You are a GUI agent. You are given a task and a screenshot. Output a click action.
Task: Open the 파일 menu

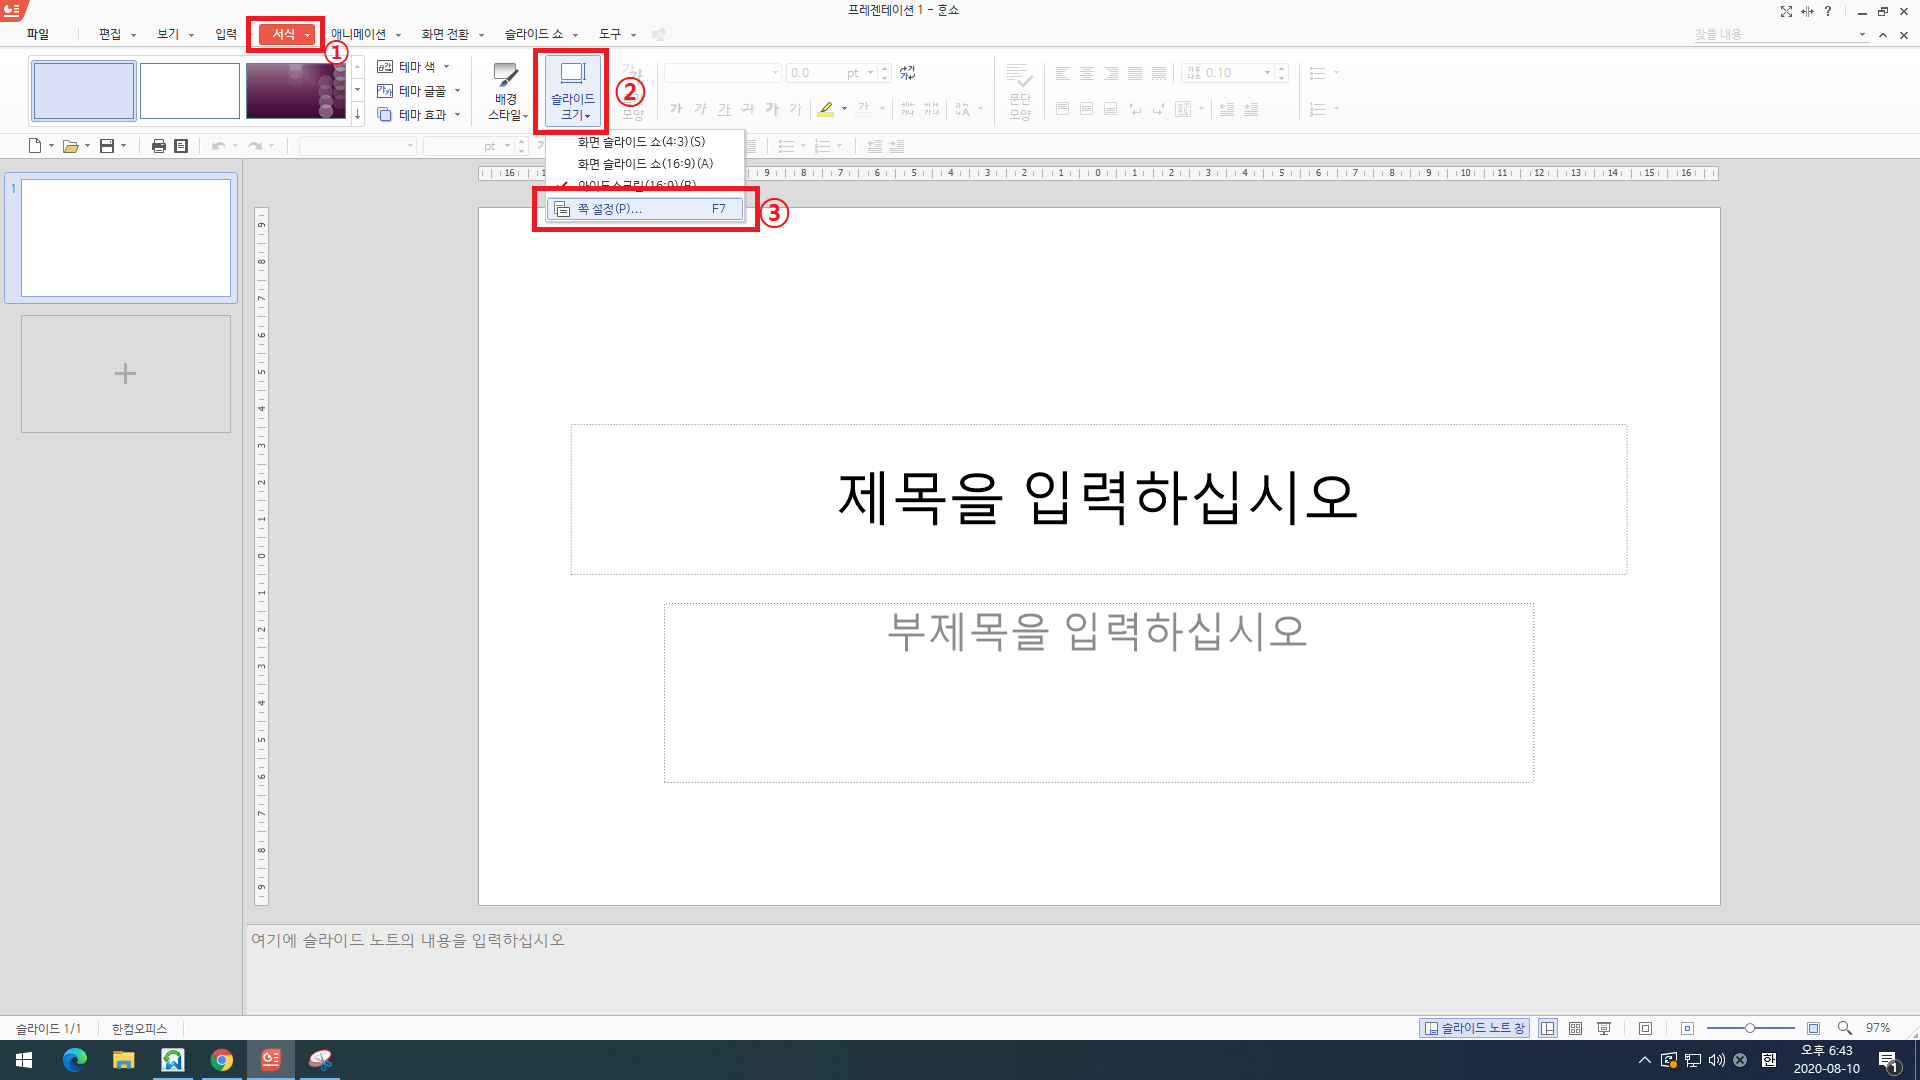[x=38, y=34]
